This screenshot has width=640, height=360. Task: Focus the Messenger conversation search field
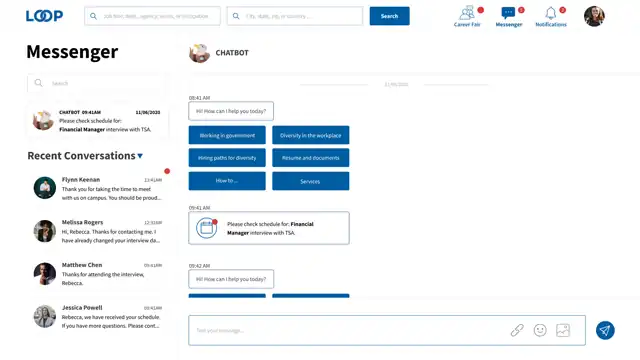(x=98, y=83)
